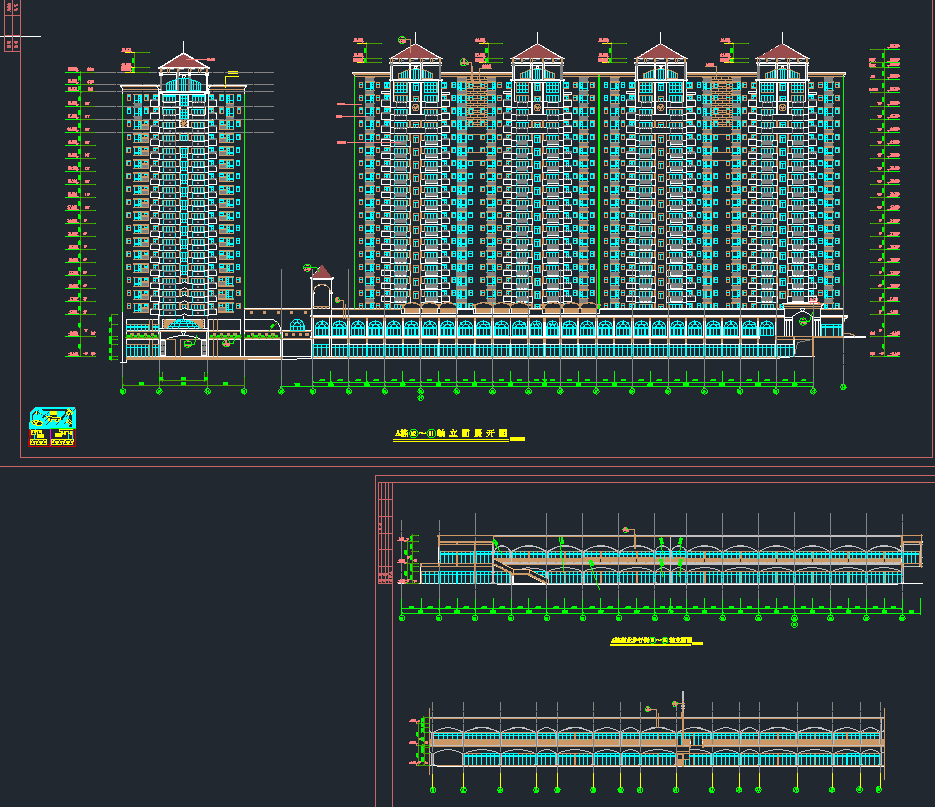935x807 pixels.
Task: Click the right elevation level dimension column
Action: pyautogui.click(x=885, y=200)
